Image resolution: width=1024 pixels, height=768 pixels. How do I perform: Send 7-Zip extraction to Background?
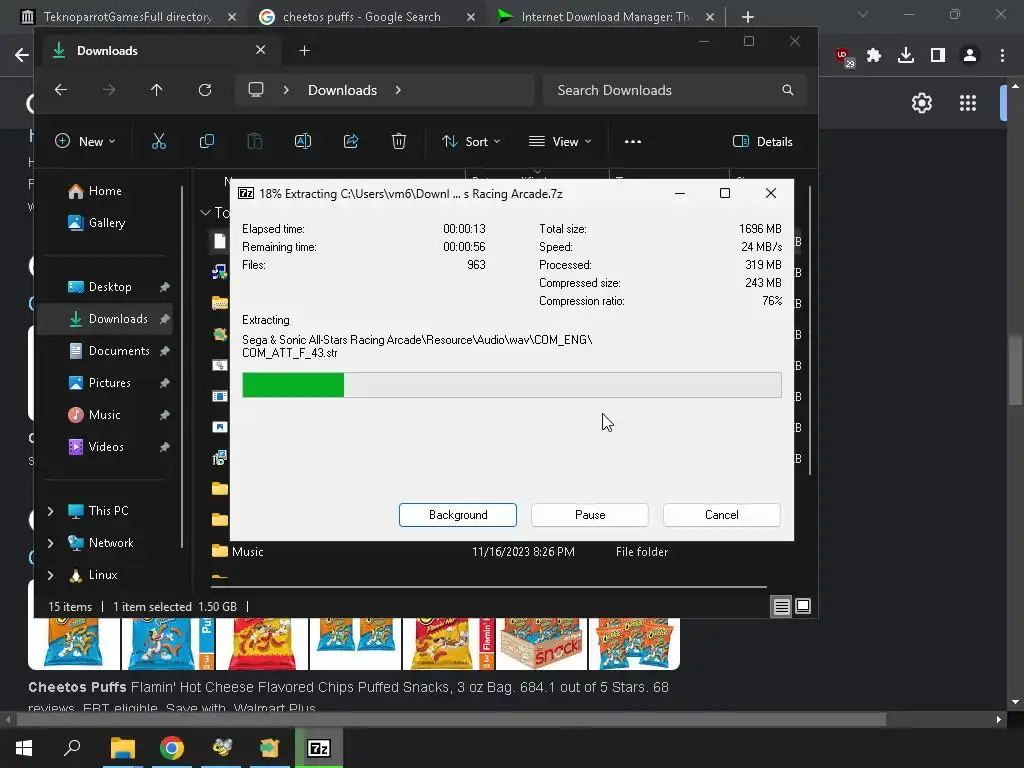[x=458, y=515]
